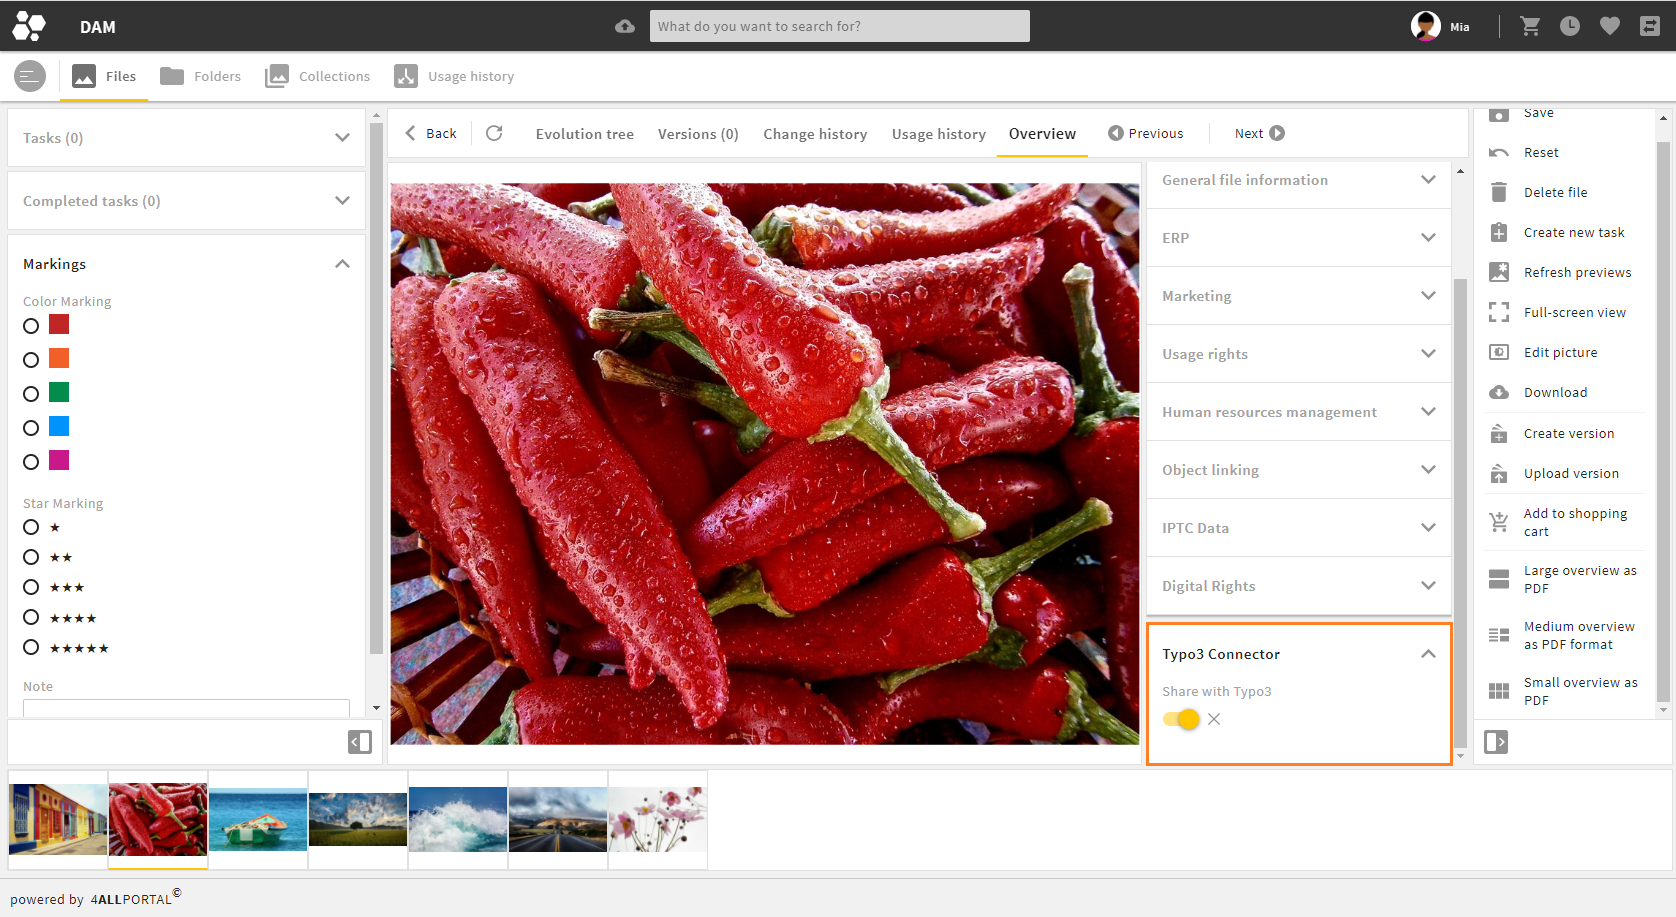
Task: Click the Reset undo arrow icon
Action: pos(1499,152)
